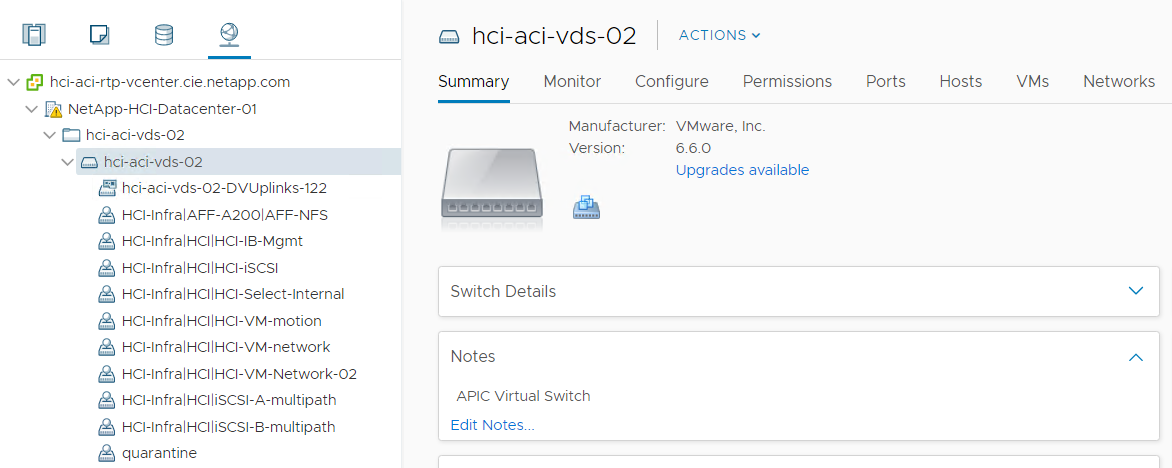This screenshot has height=468, width=1172.
Task: Open the Hosts and Clusters inventory icon
Action: (34, 35)
